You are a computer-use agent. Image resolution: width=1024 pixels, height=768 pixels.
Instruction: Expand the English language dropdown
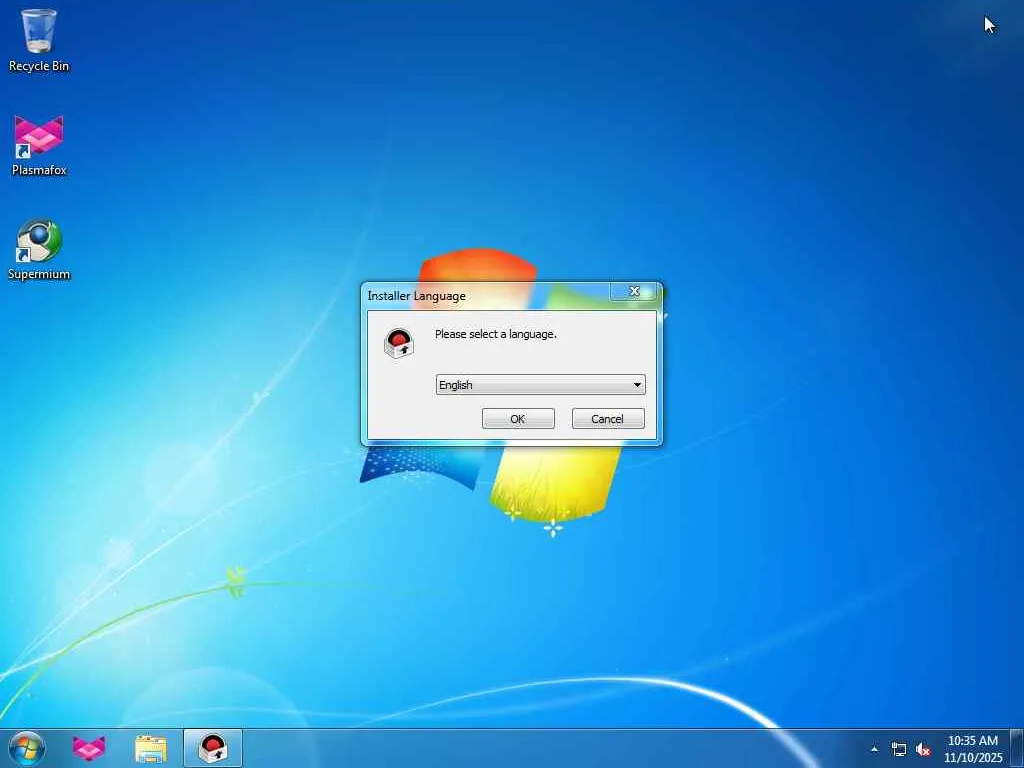(540, 385)
